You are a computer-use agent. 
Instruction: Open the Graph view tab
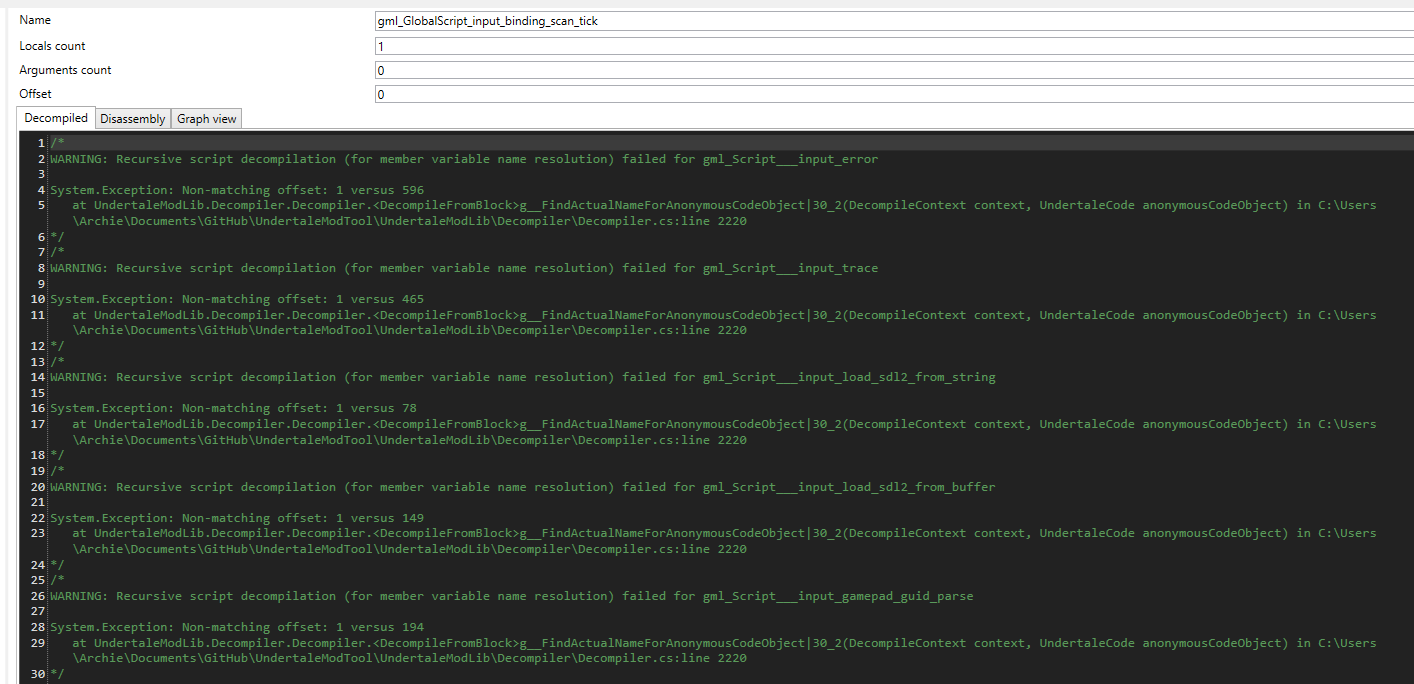(205, 117)
